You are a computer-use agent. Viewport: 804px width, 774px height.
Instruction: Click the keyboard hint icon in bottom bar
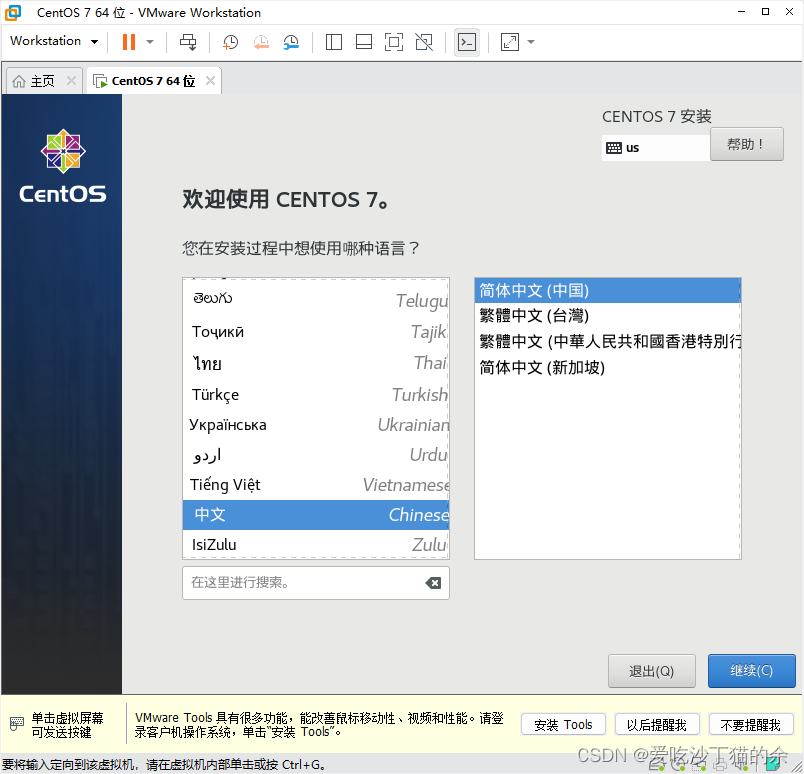tap(16, 724)
